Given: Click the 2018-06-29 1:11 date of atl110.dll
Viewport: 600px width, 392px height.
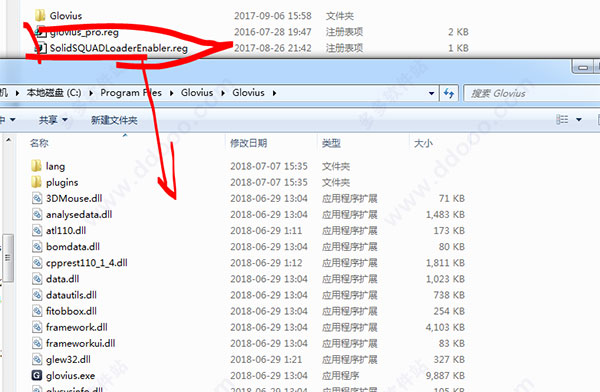Looking at the screenshot, I should point(266,231).
